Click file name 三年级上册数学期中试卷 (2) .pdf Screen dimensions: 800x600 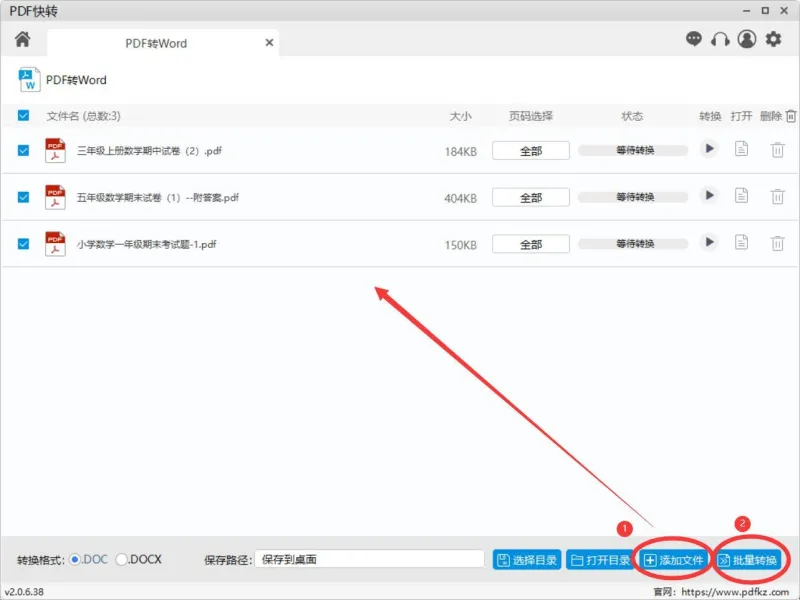coord(149,151)
